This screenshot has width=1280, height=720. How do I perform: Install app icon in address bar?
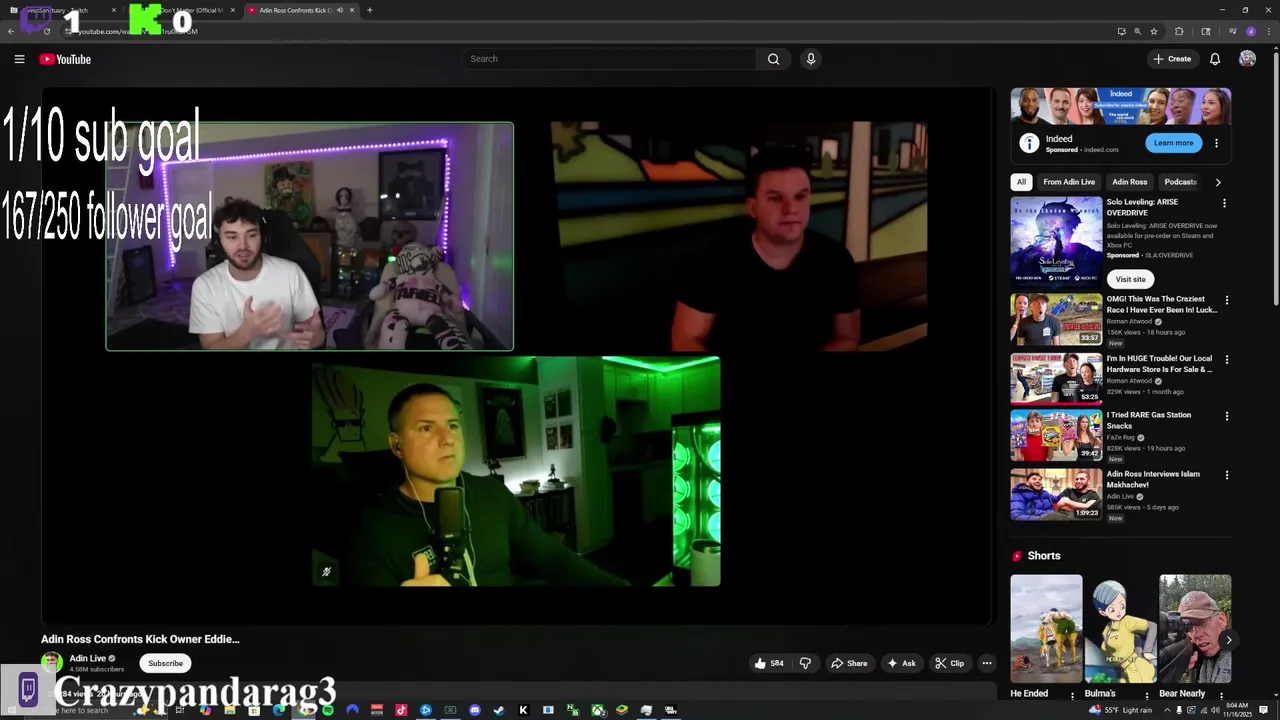1122,31
